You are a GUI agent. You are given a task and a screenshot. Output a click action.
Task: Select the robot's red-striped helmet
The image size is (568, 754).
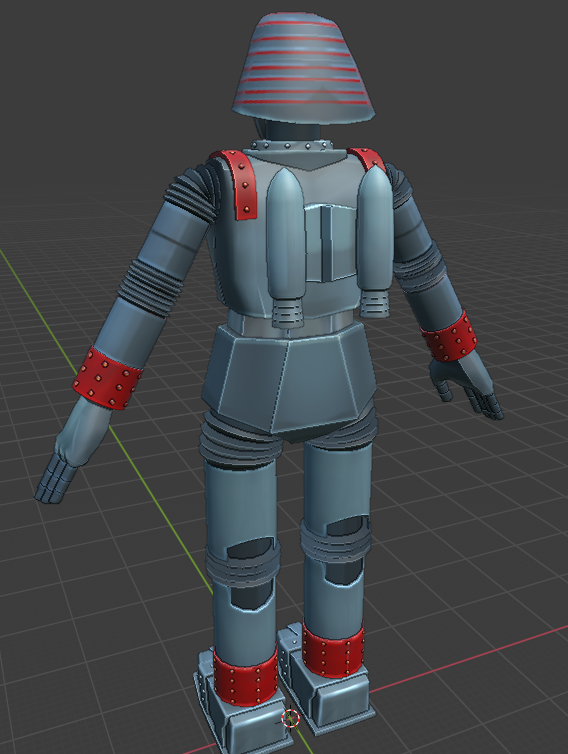(303, 68)
